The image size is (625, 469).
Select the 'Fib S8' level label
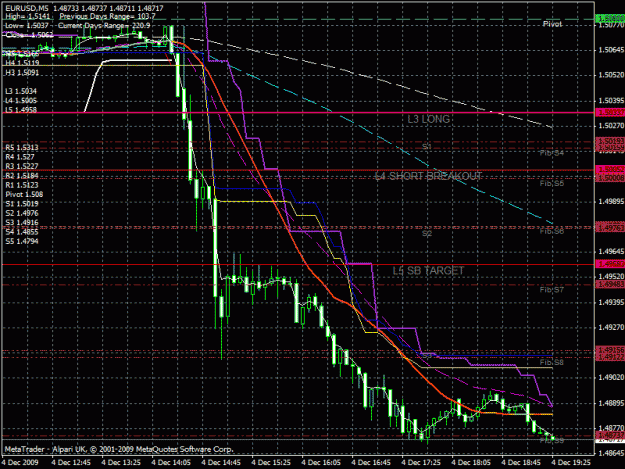pos(552,363)
